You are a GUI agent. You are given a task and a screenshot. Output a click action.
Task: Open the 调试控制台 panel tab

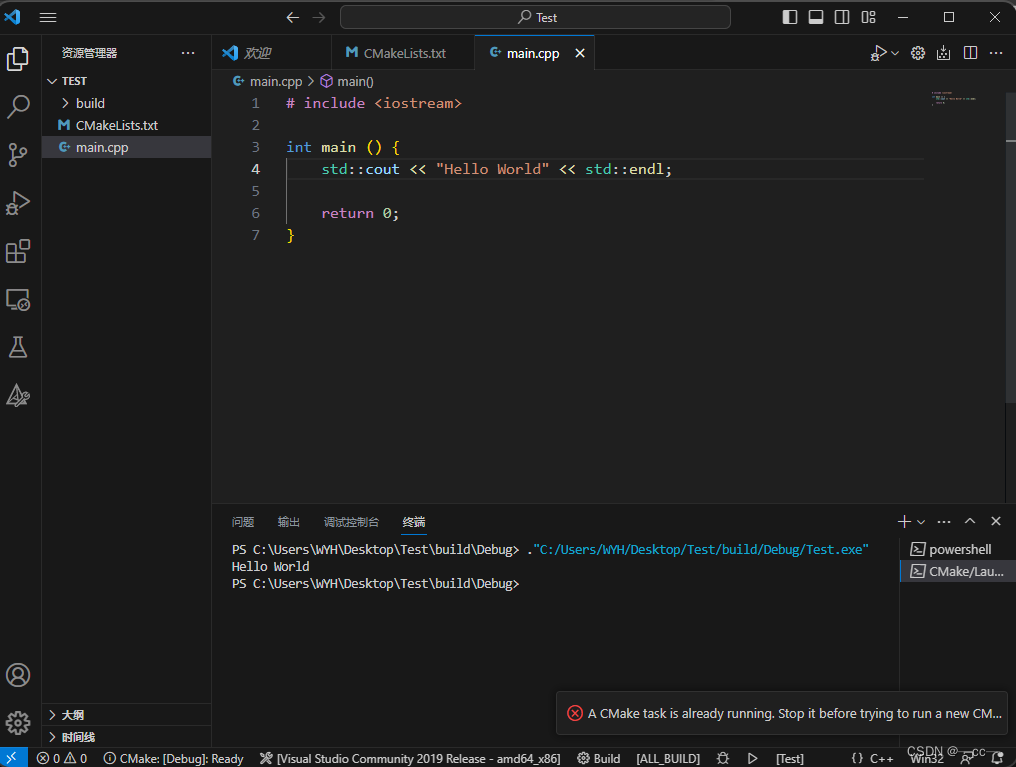tap(352, 521)
